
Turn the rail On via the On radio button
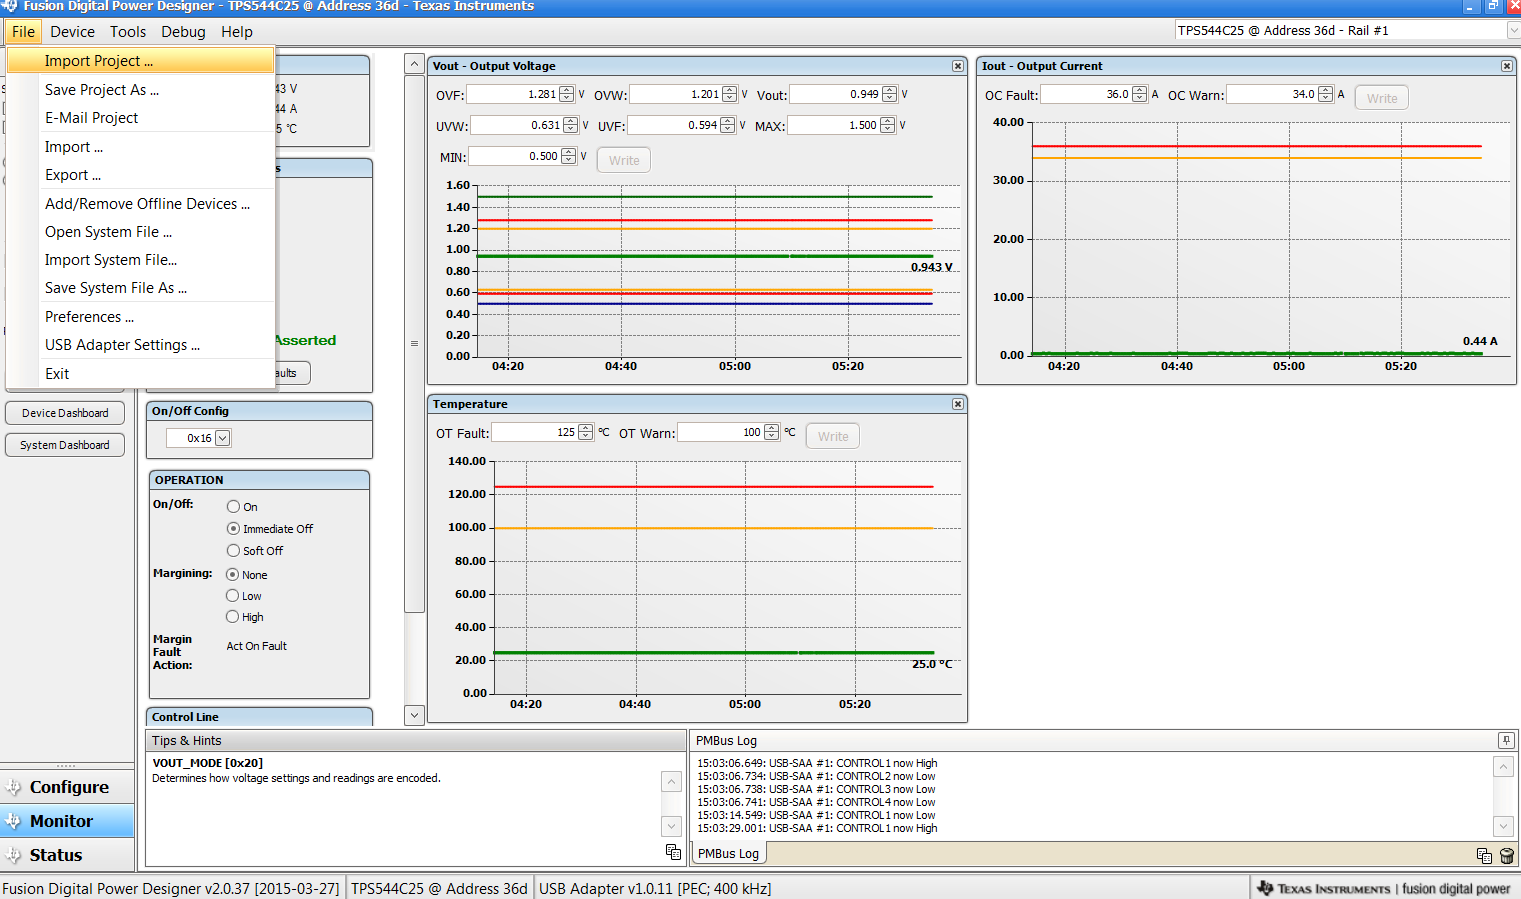click(x=231, y=506)
